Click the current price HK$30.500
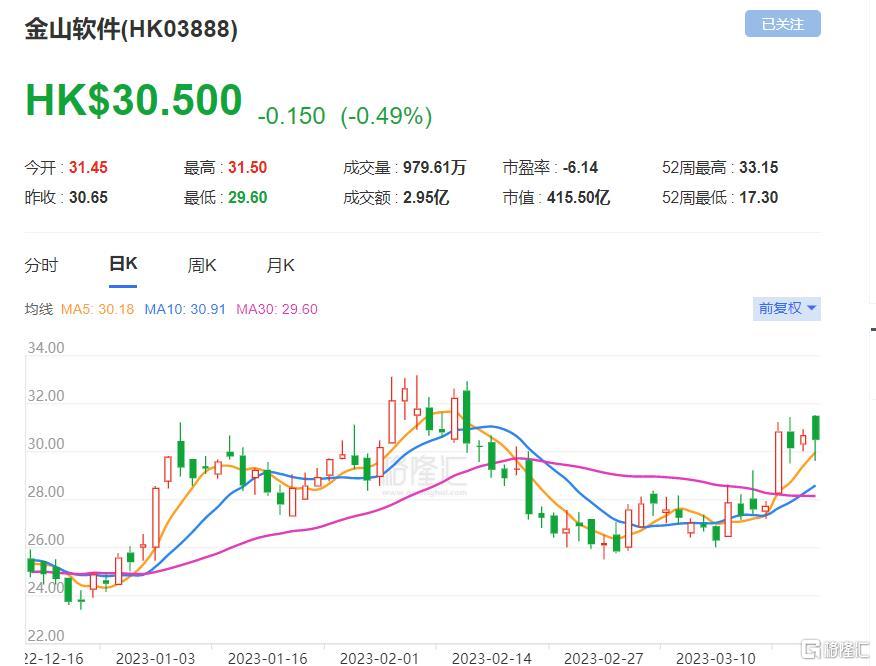Screen dimensions: 876x666 (x=134, y=100)
